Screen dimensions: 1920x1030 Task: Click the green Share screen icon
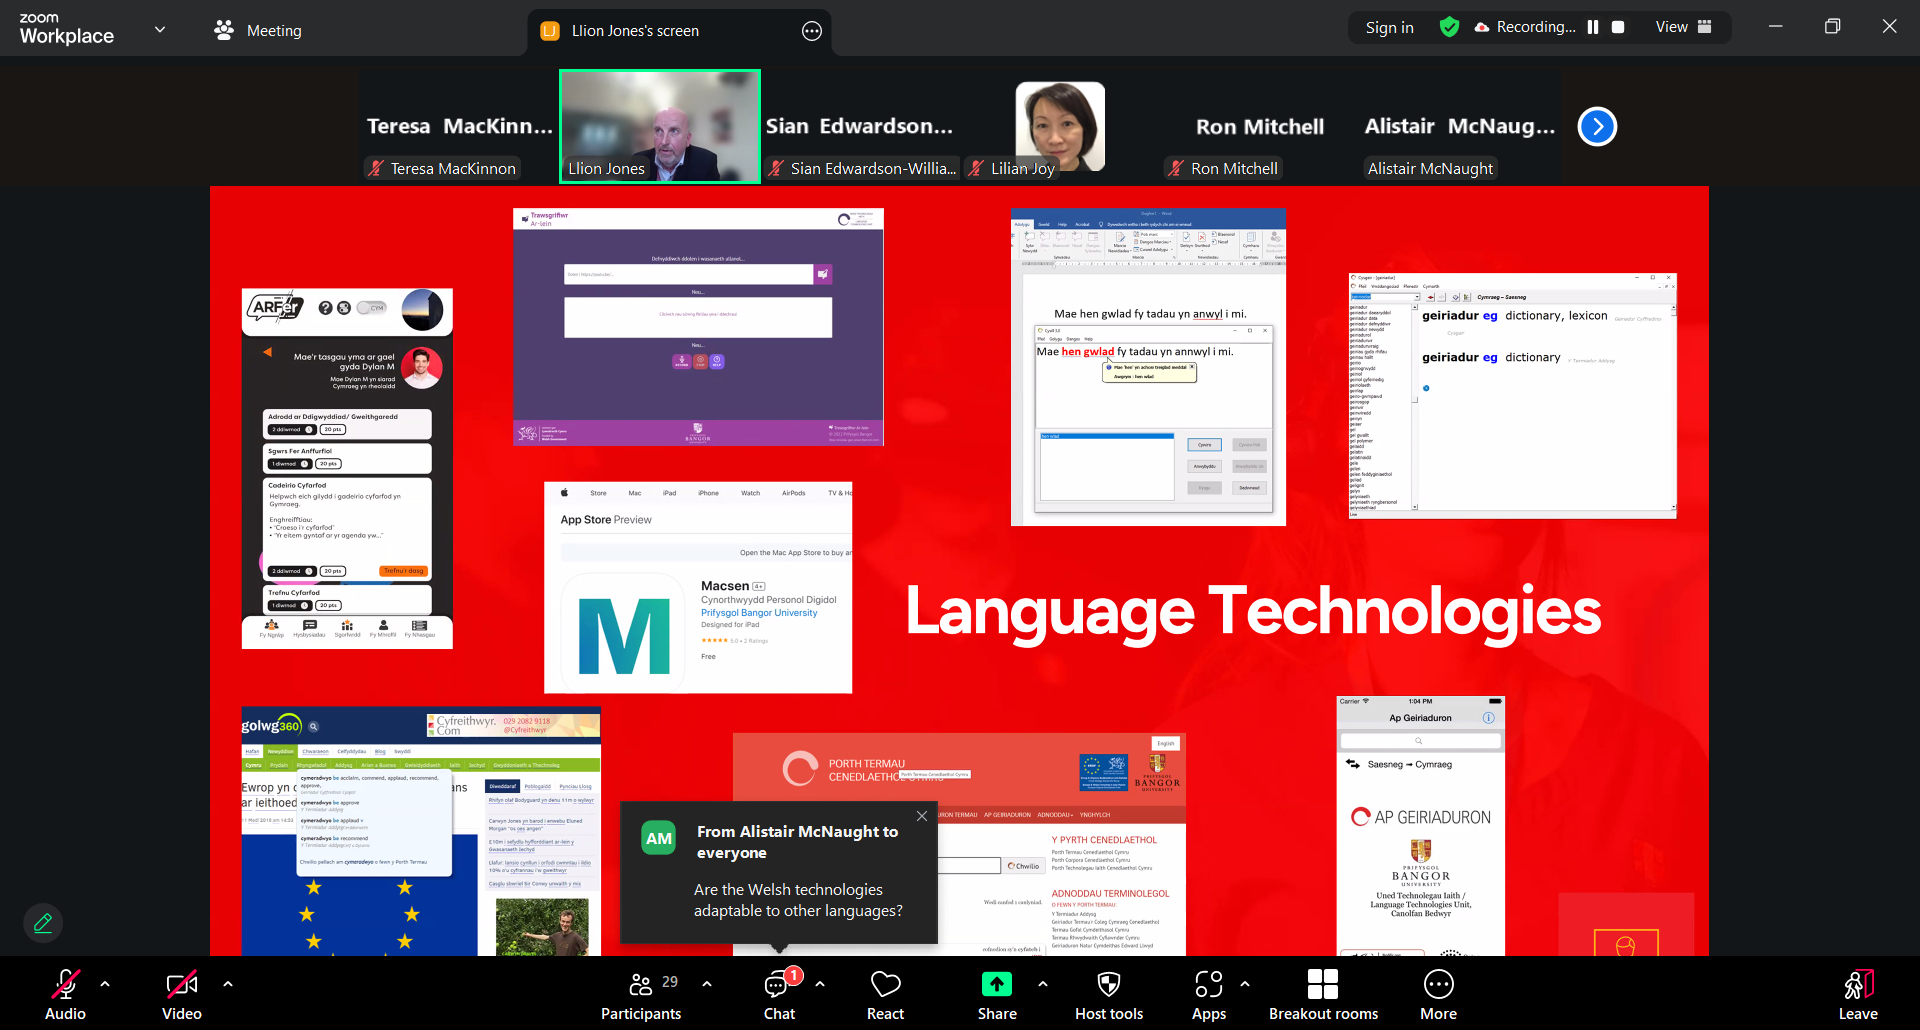(996, 985)
